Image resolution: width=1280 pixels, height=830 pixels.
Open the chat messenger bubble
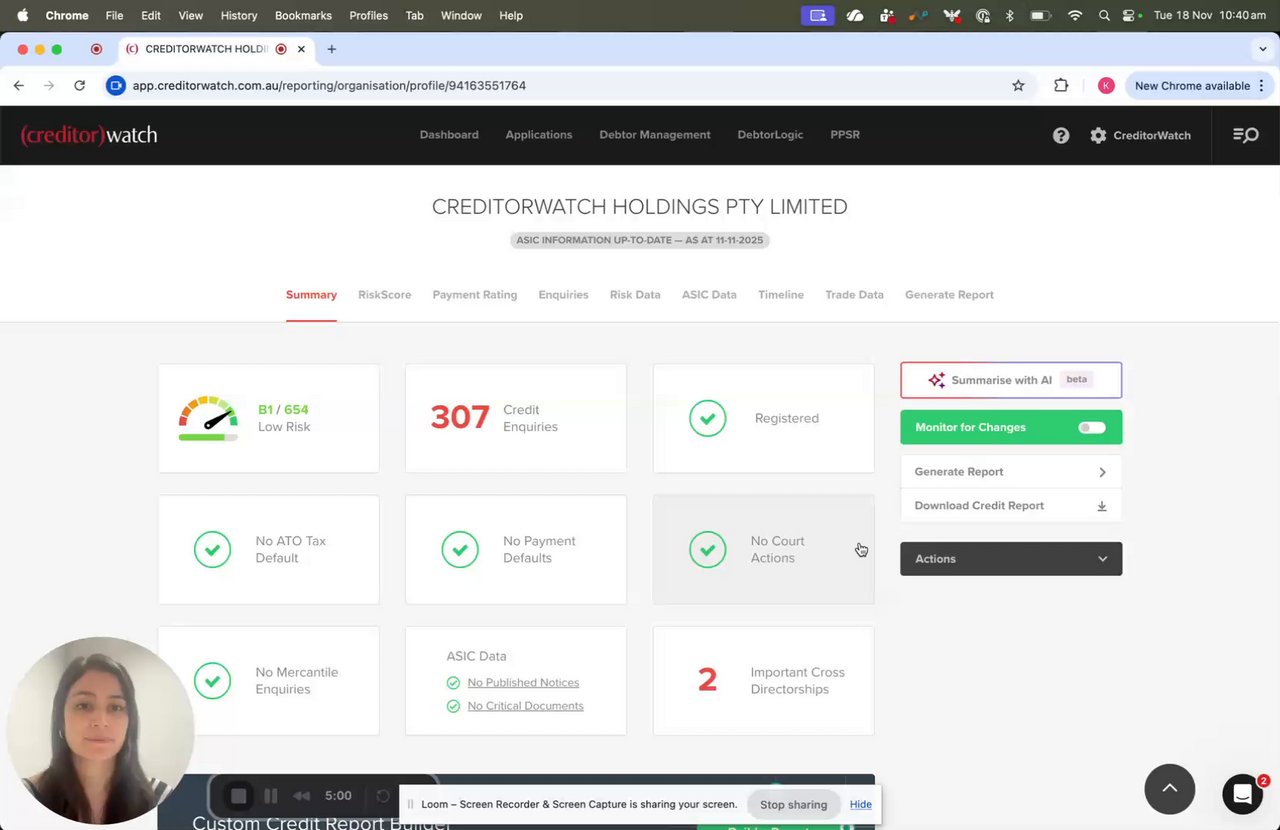click(1242, 794)
